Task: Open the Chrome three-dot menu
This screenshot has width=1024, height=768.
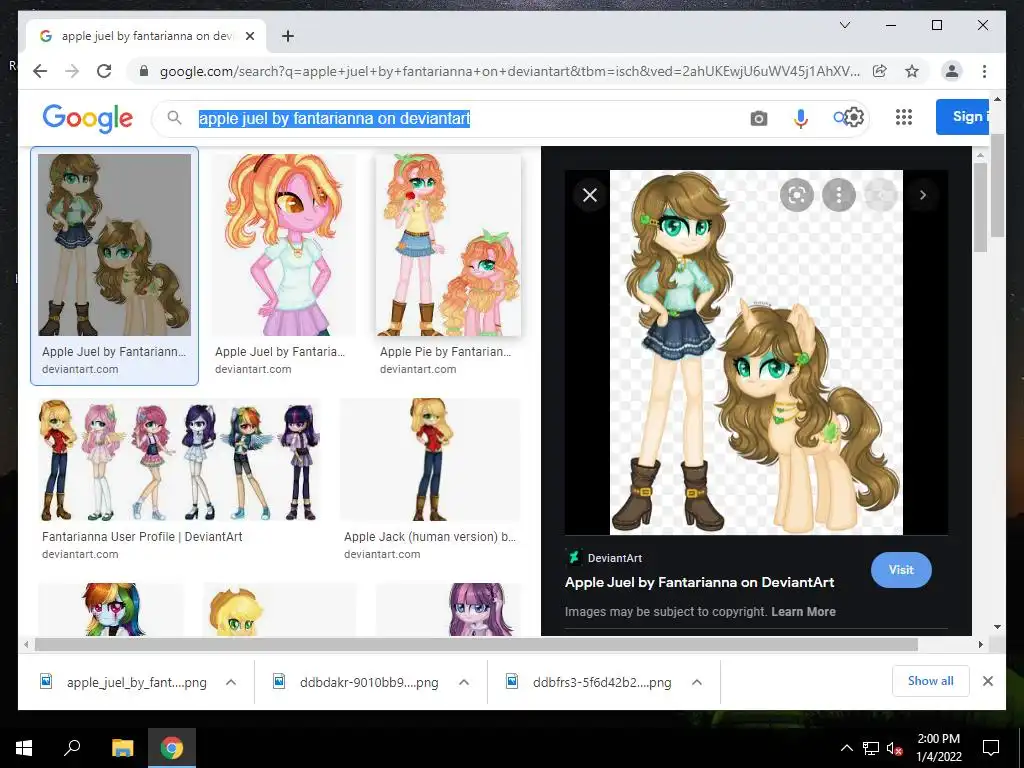Action: click(x=984, y=71)
